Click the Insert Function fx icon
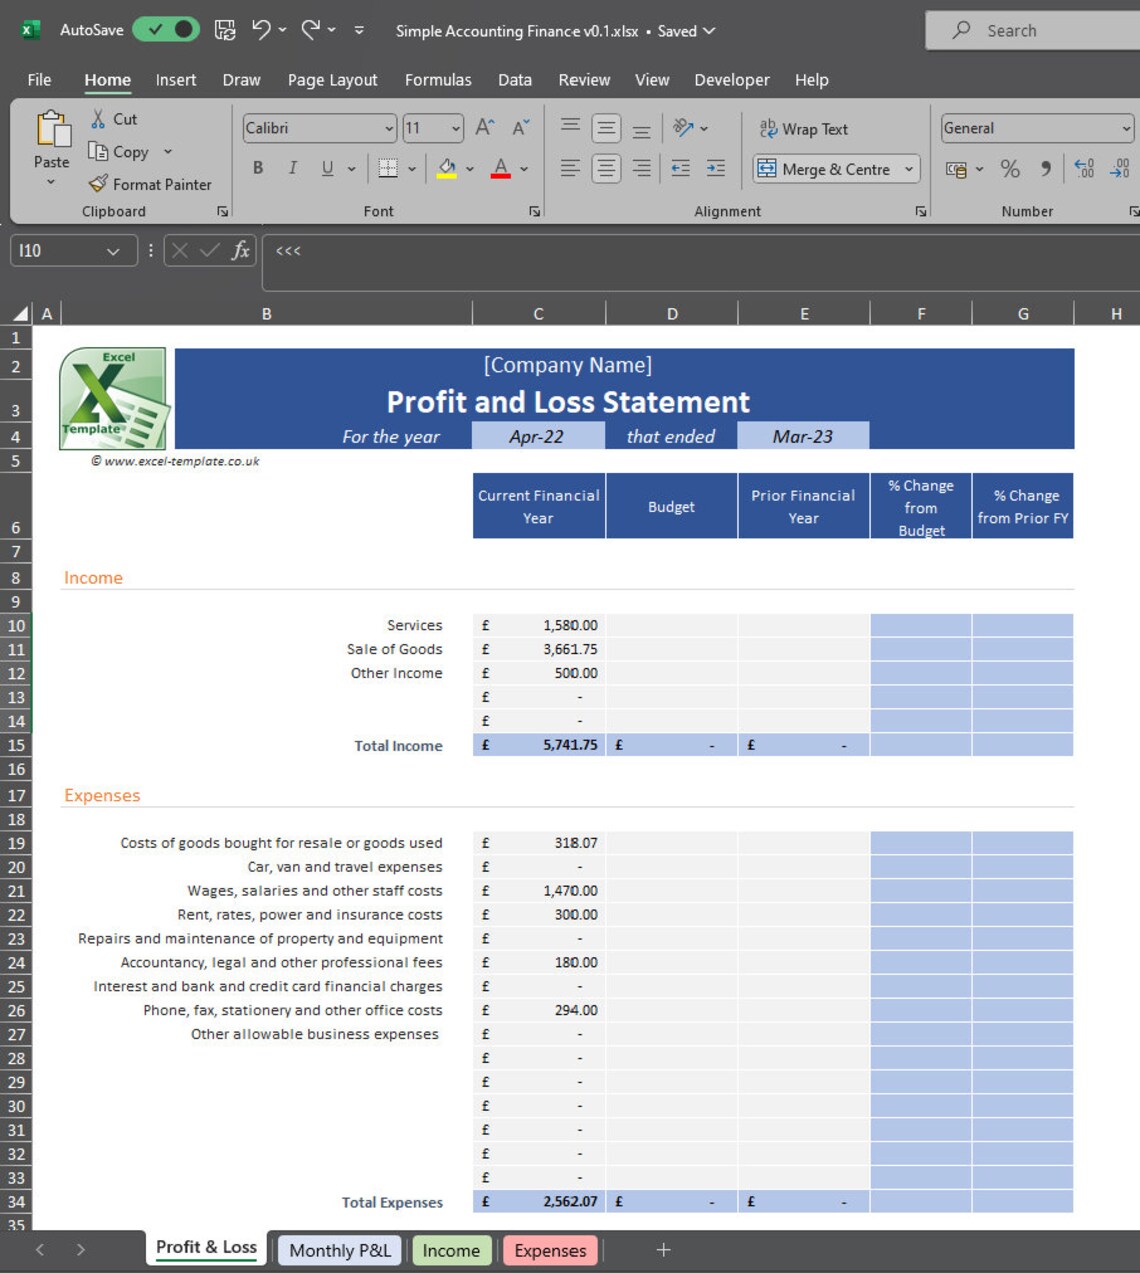This screenshot has width=1140, height=1273. (x=240, y=250)
